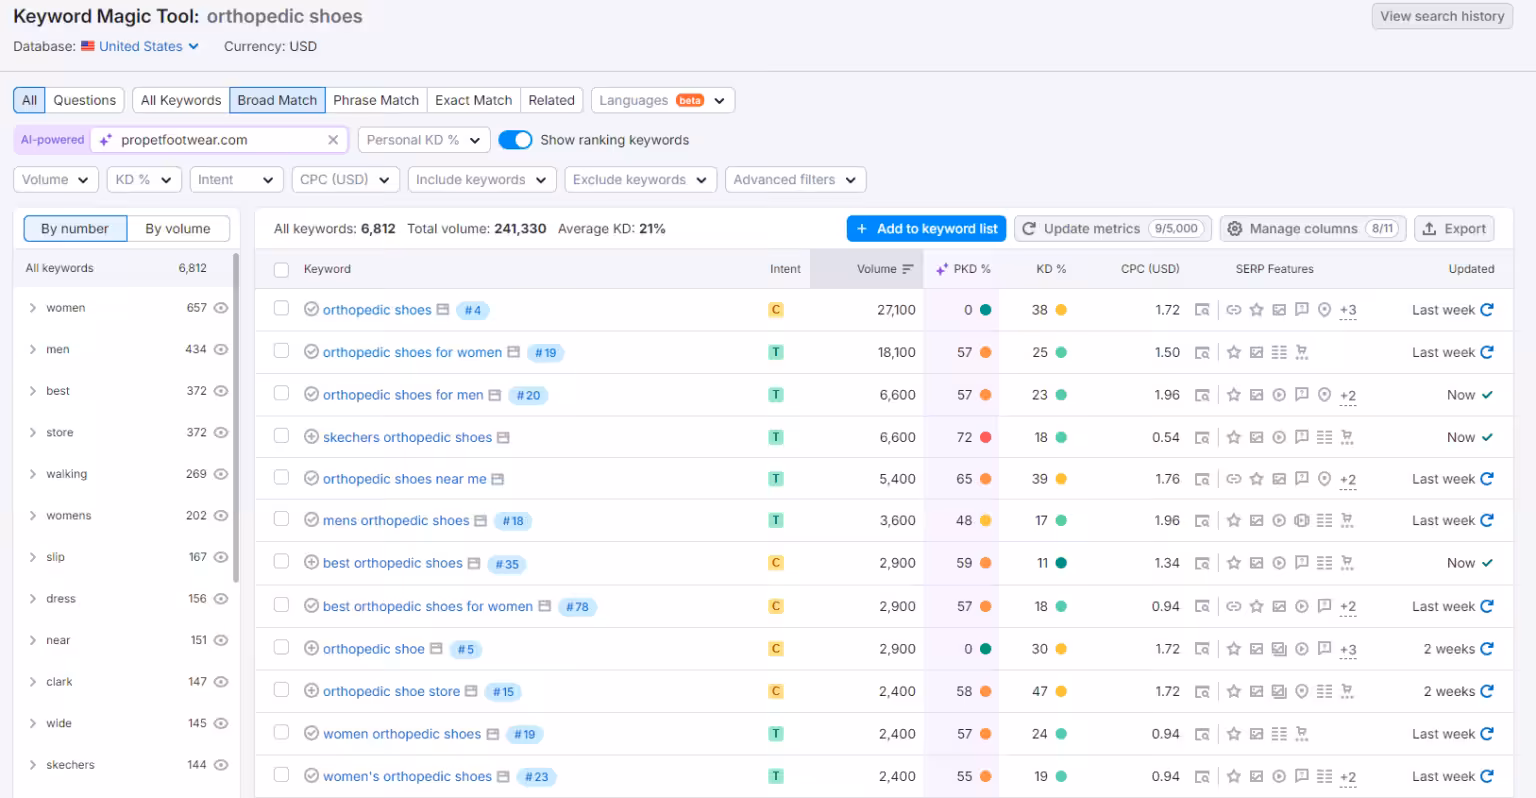Viewport: 1536px width, 798px height.
Task: Select the Related tab
Action: coord(552,100)
